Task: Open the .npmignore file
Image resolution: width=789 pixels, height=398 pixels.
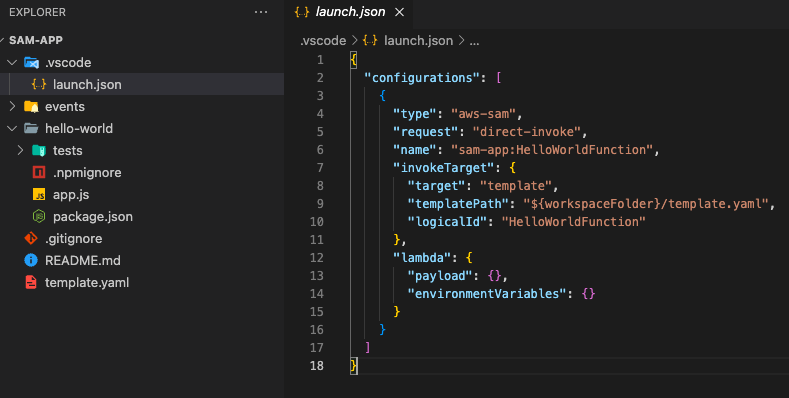Action: (87, 173)
